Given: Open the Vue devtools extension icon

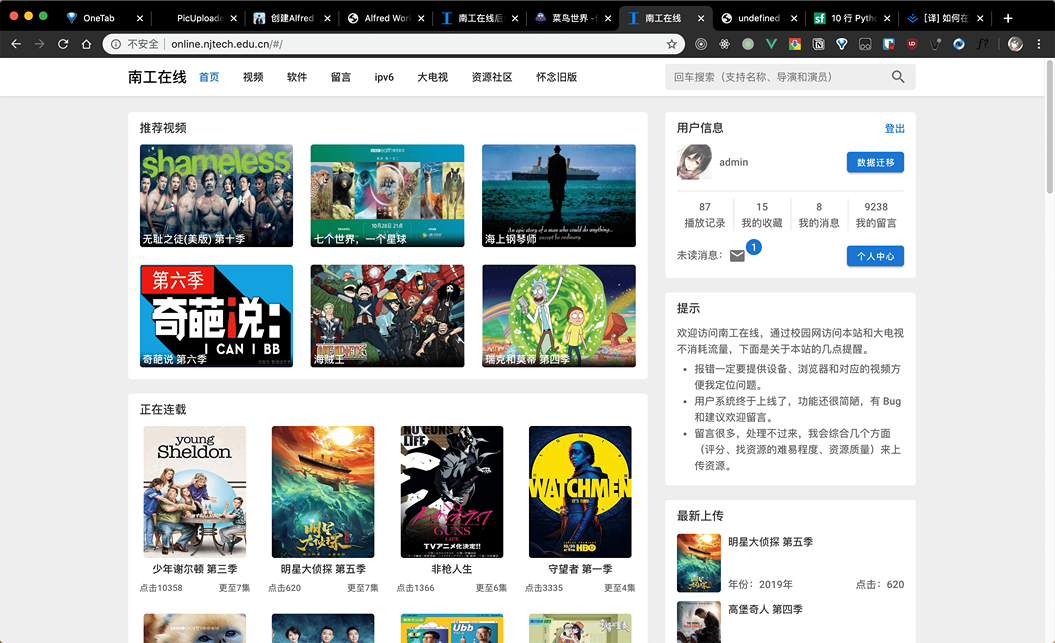Looking at the screenshot, I should point(771,44).
